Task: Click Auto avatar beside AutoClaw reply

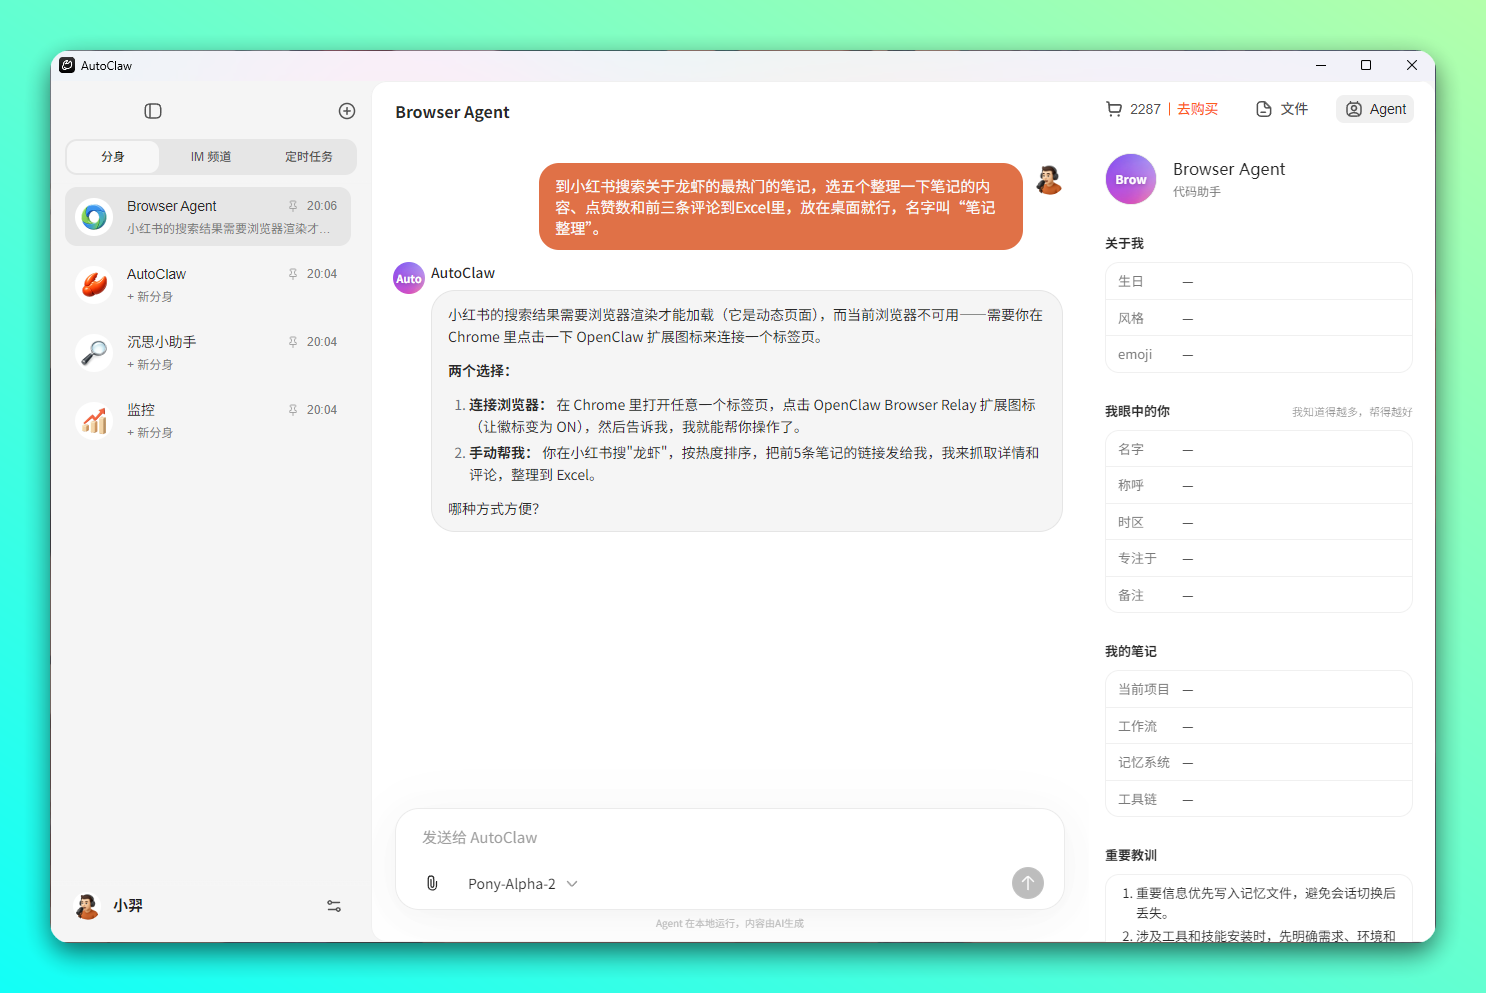Action: click(x=409, y=278)
